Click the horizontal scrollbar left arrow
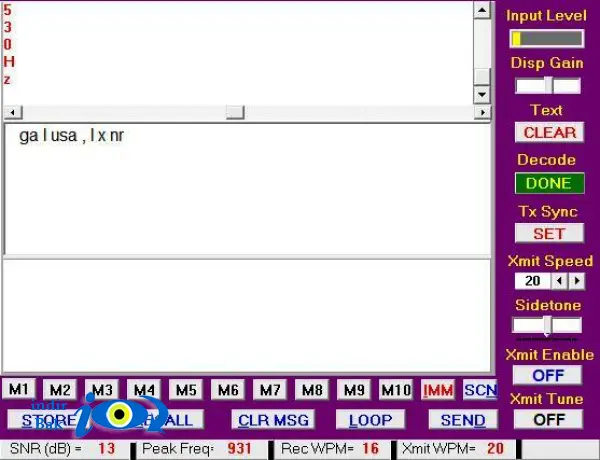This screenshot has height=460, width=600. 13,113
